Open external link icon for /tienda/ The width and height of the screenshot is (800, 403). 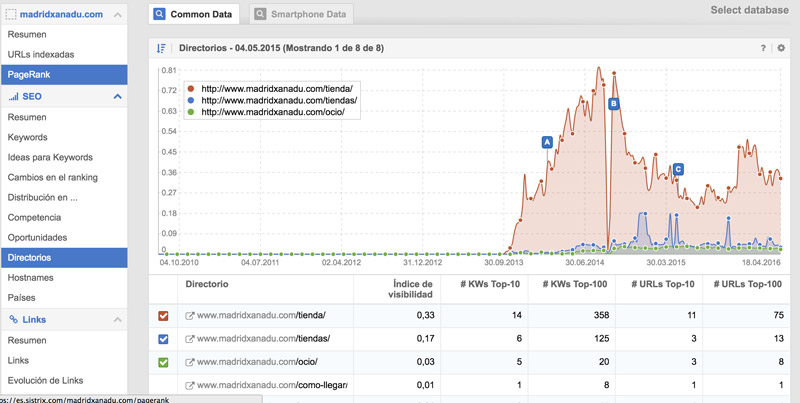pos(189,316)
